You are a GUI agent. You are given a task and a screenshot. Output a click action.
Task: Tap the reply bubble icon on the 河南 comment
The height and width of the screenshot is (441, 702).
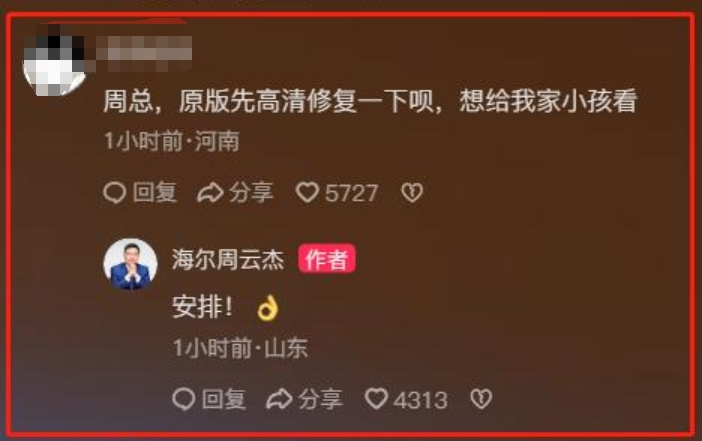[x=115, y=193]
